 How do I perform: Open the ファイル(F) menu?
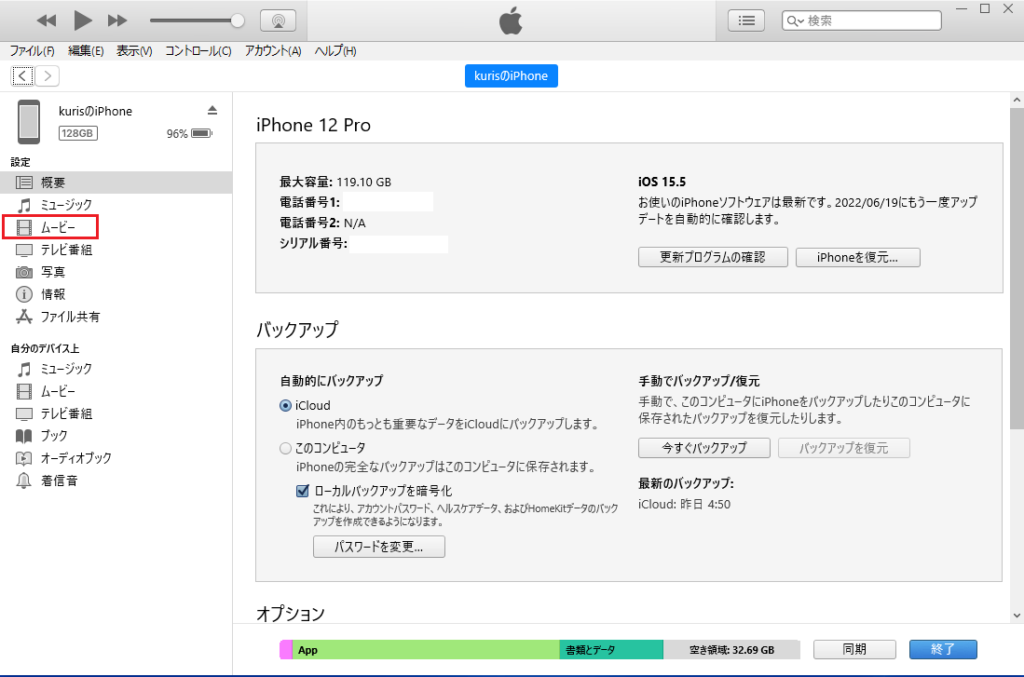pos(32,51)
